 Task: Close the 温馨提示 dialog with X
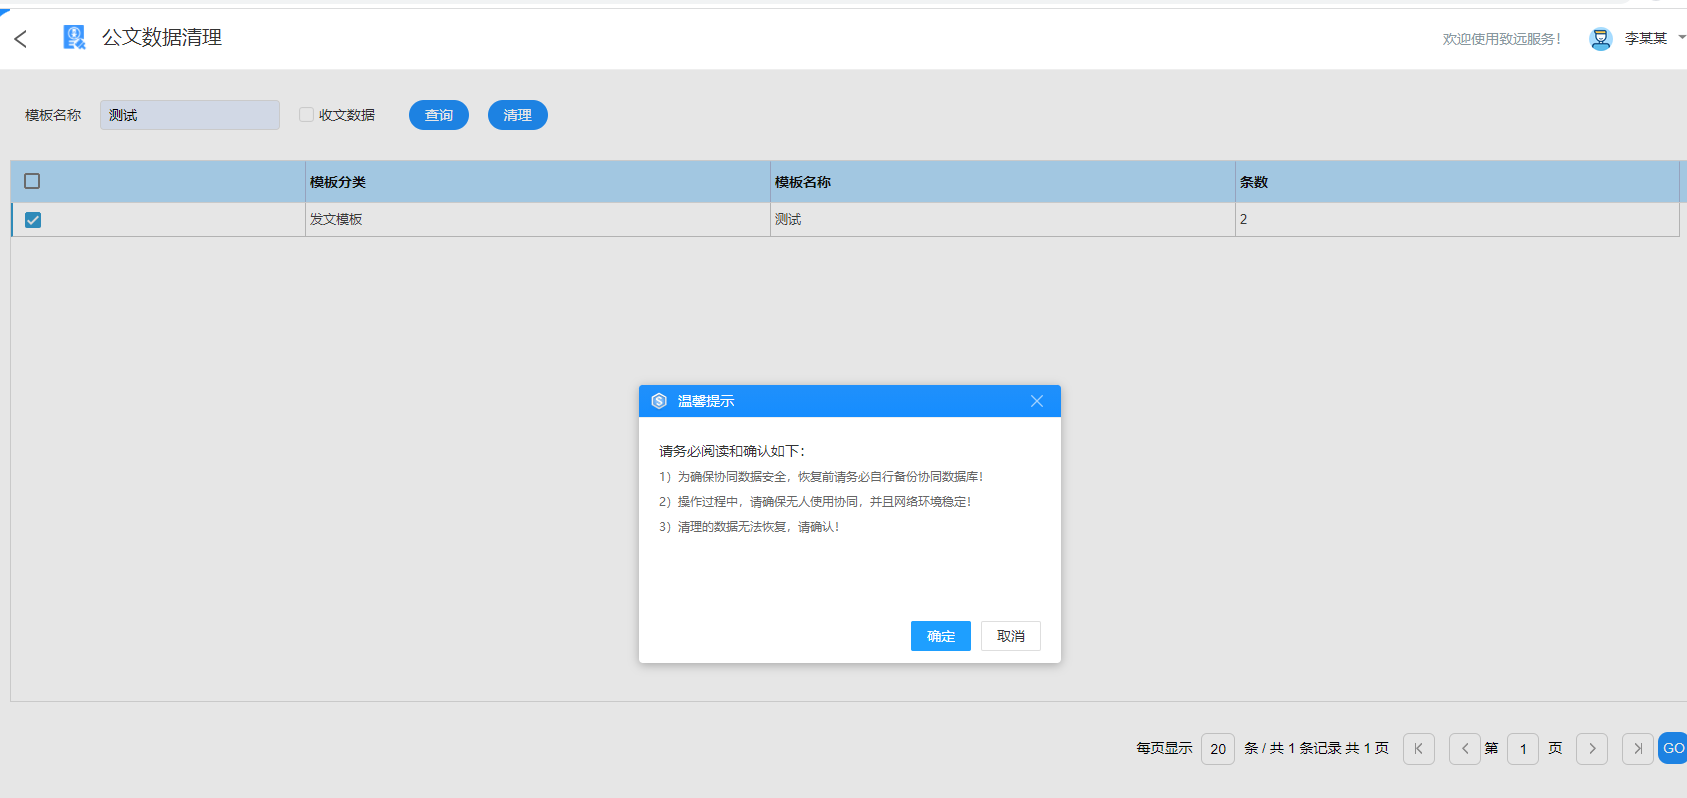pyautogui.click(x=1037, y=401)
